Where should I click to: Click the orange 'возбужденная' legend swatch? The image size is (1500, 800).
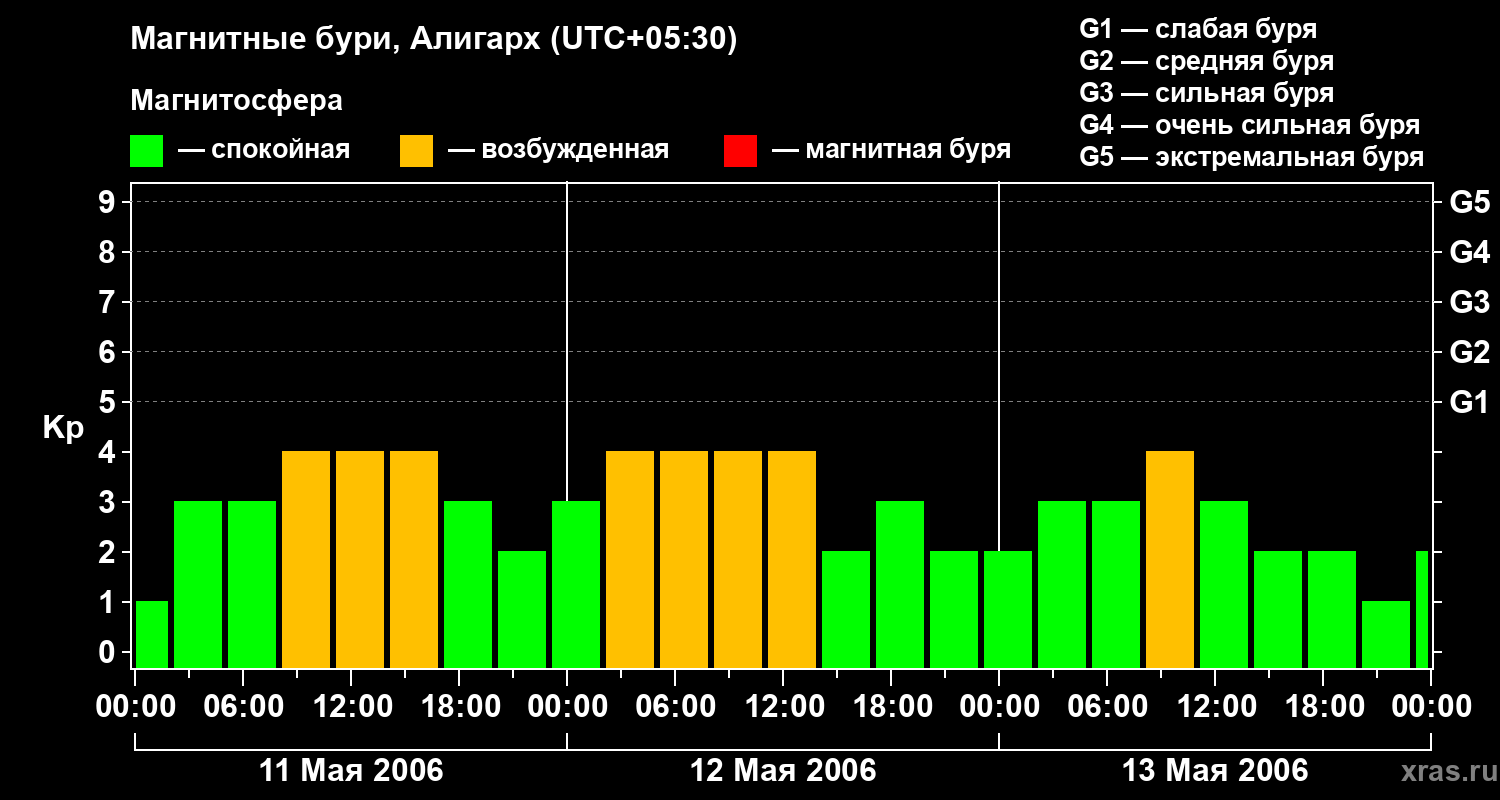click(416, 151)
